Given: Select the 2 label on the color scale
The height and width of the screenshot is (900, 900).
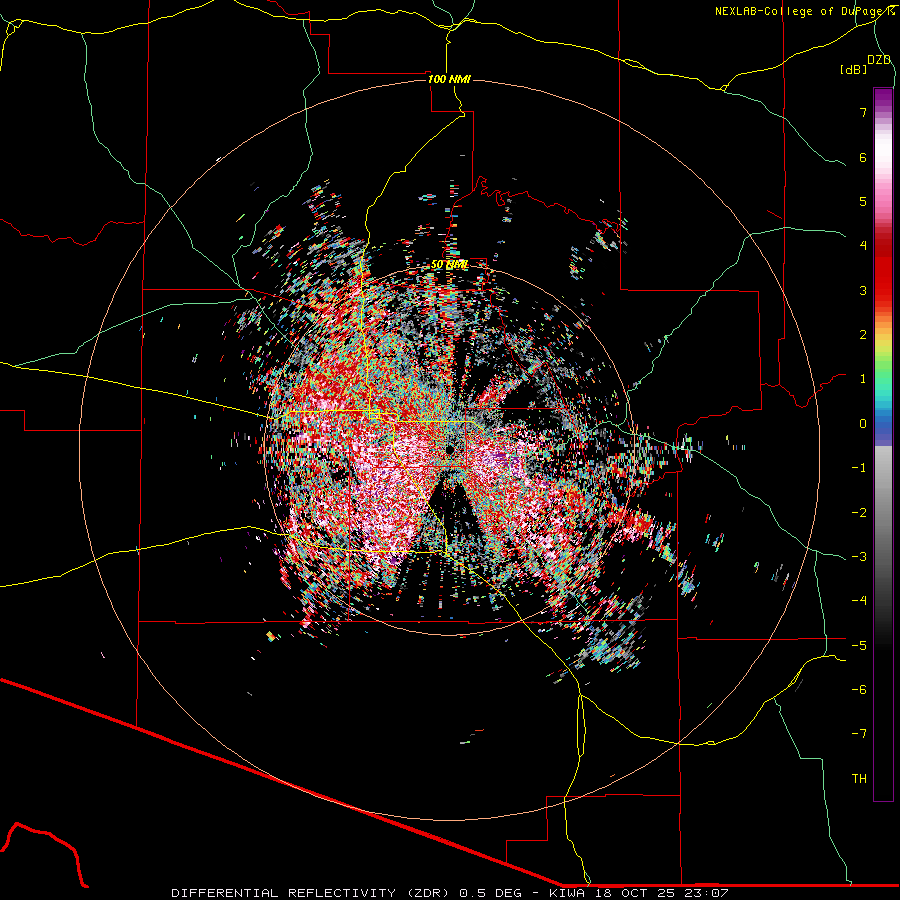Looking at the screenshot, I should pyautogui.click(x=863, y=335).
